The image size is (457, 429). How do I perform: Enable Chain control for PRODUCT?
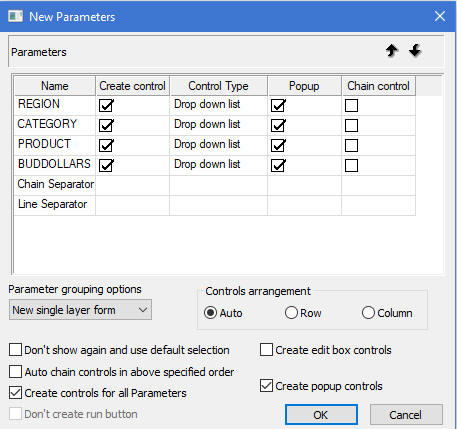351,145
